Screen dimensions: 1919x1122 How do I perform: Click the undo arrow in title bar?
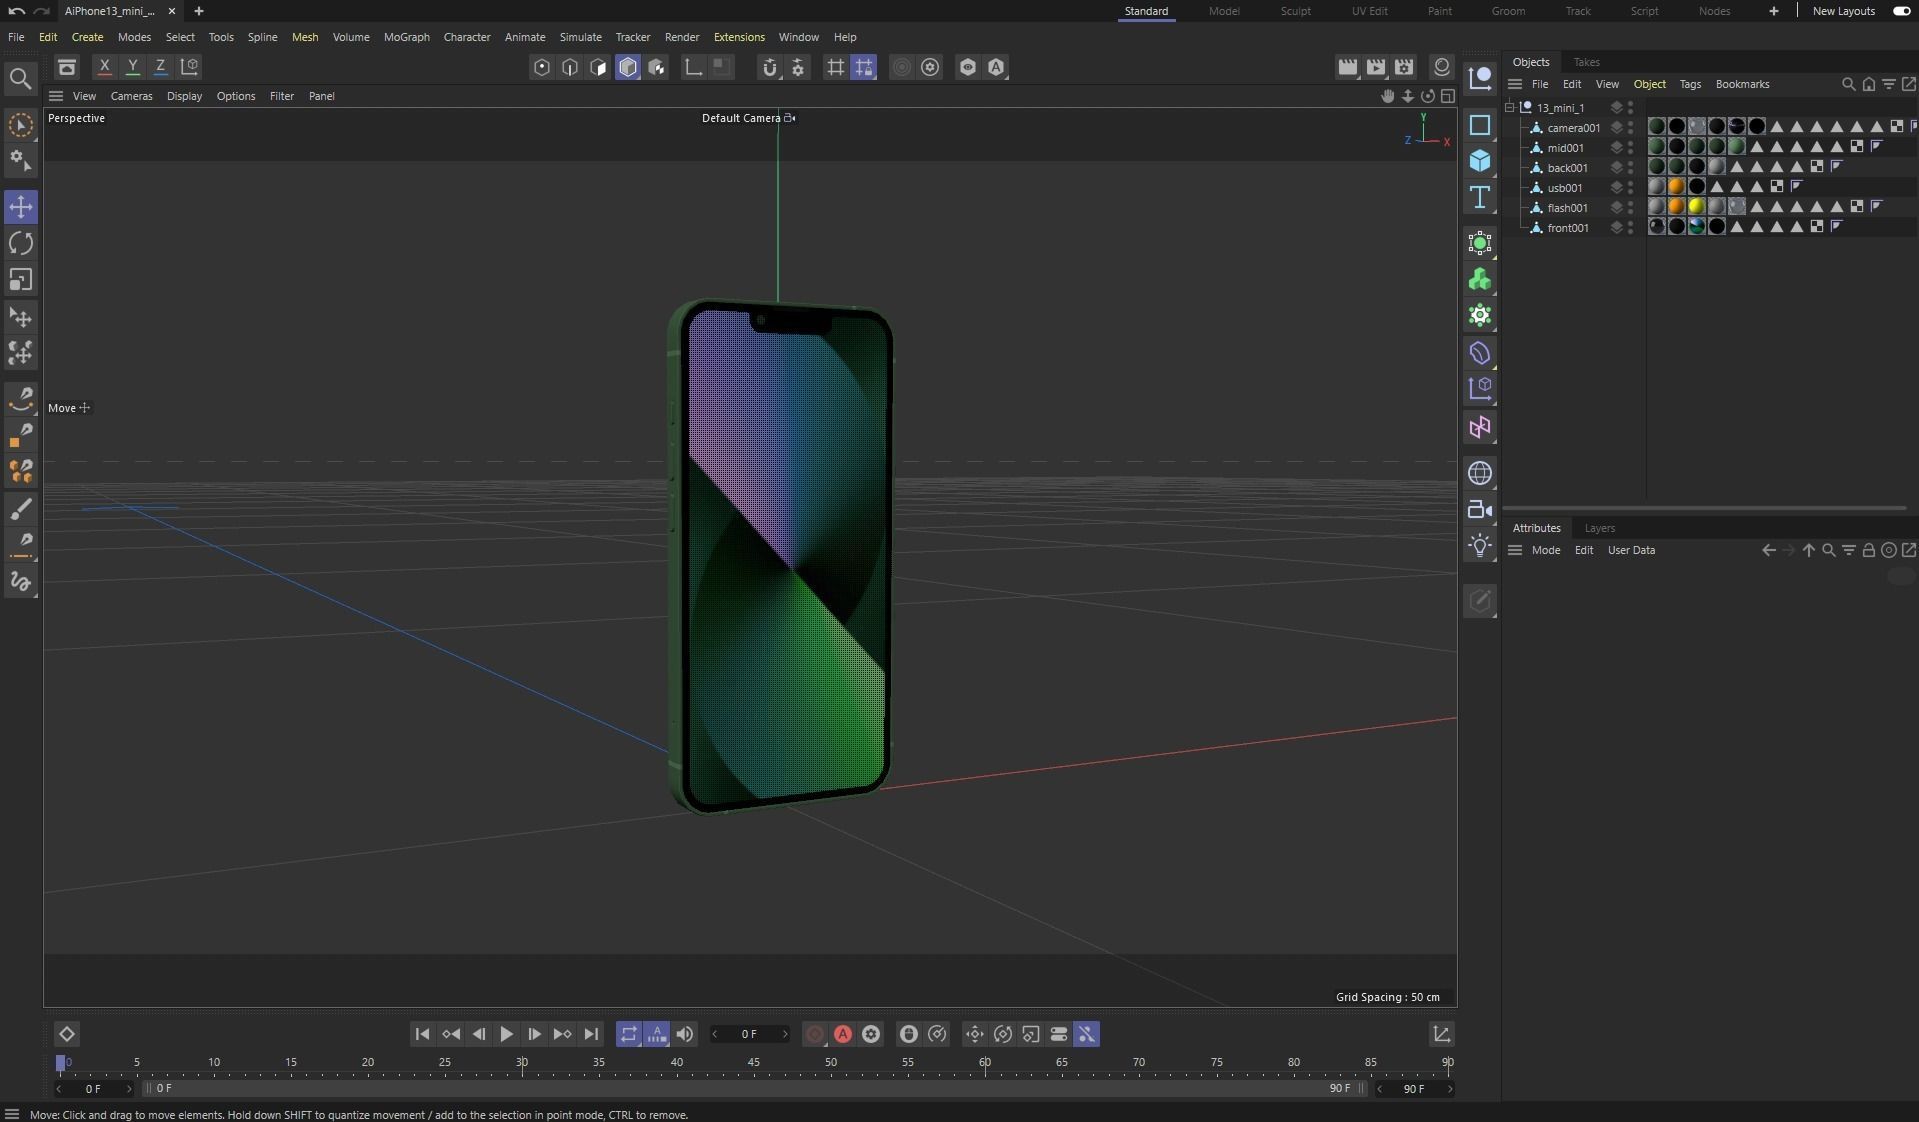tap(16, 11)
